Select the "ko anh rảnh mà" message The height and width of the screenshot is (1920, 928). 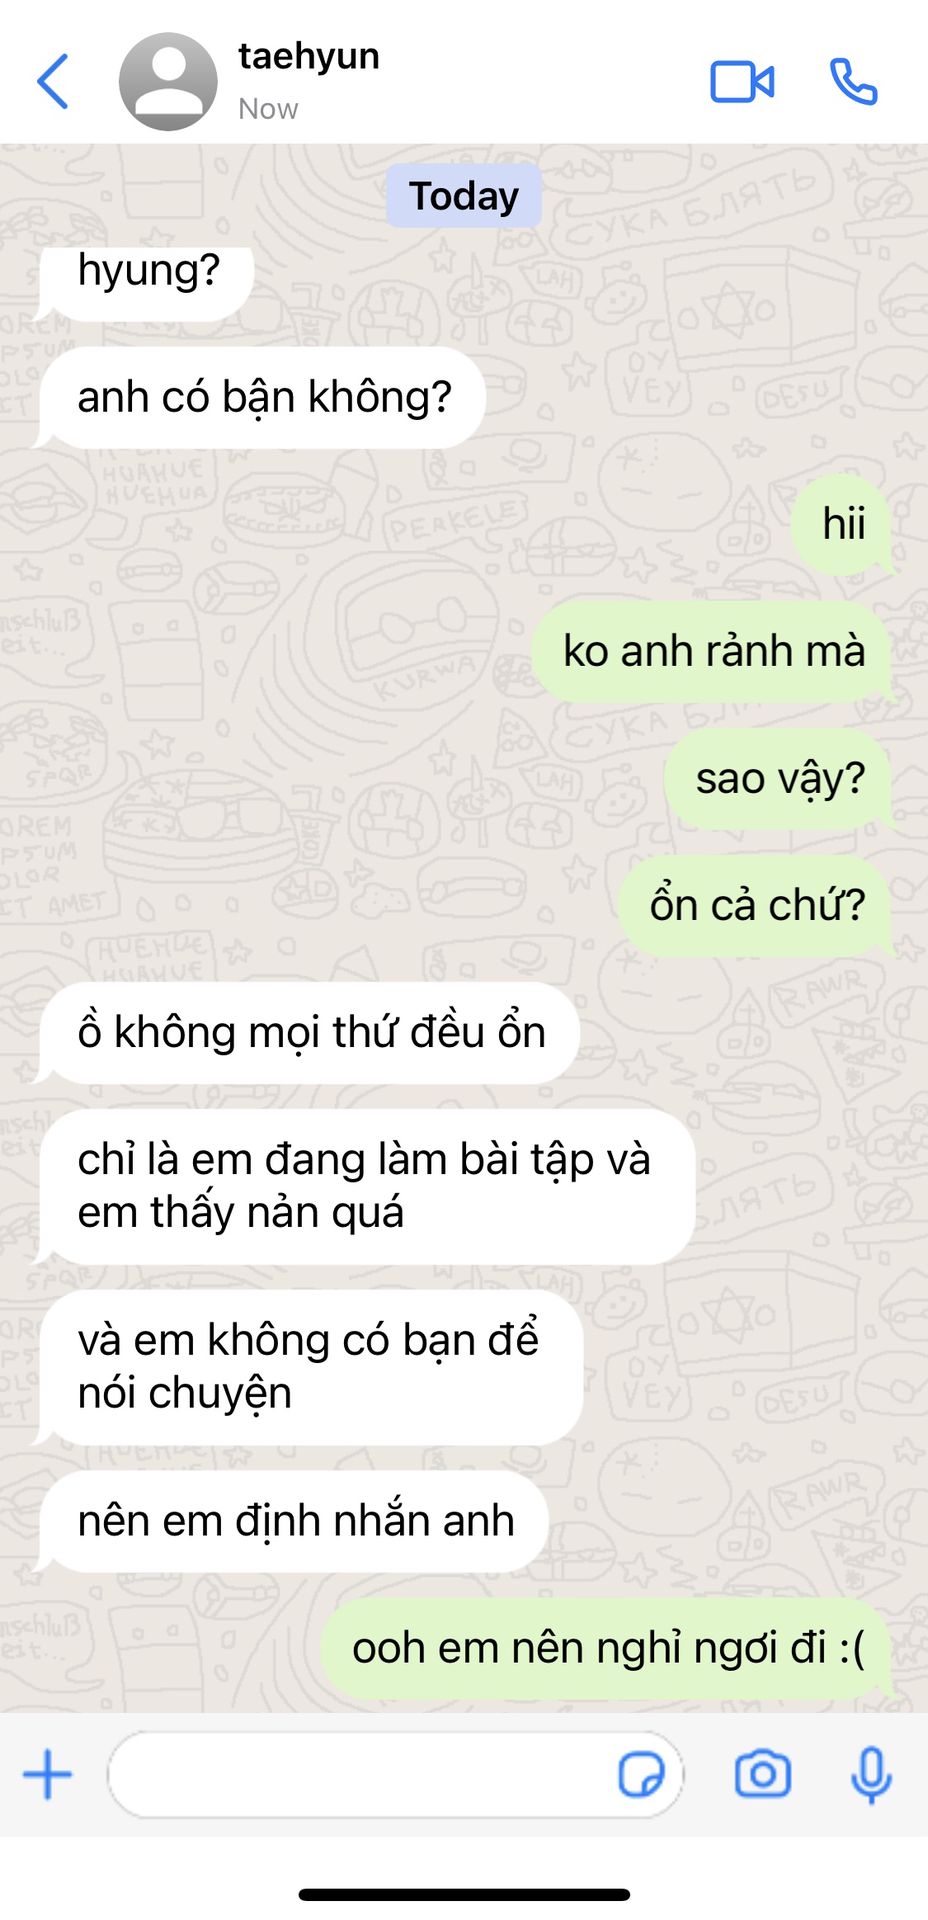713,652
